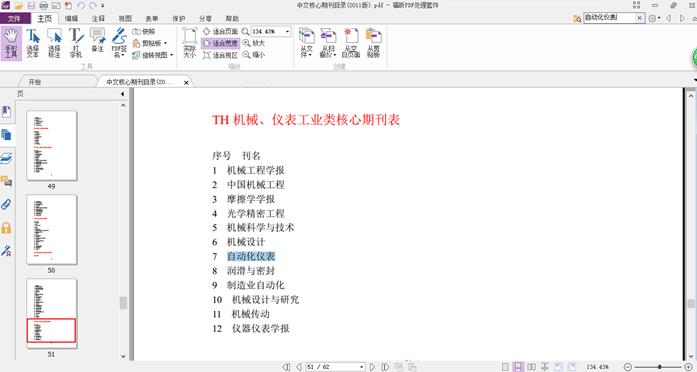Select the page 50 thumbnail
Screen dimensions: 697x372
tap(52, 230)
